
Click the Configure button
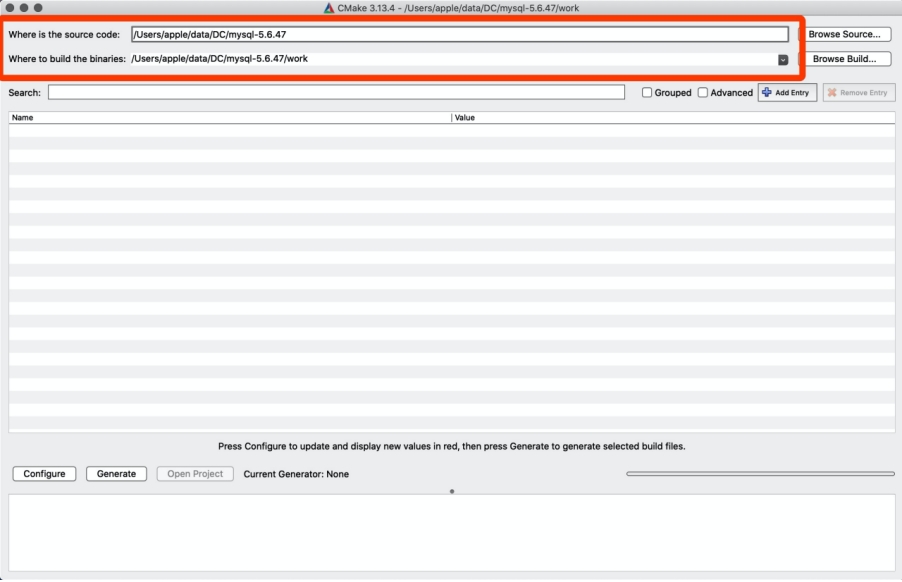coord(44,474)
